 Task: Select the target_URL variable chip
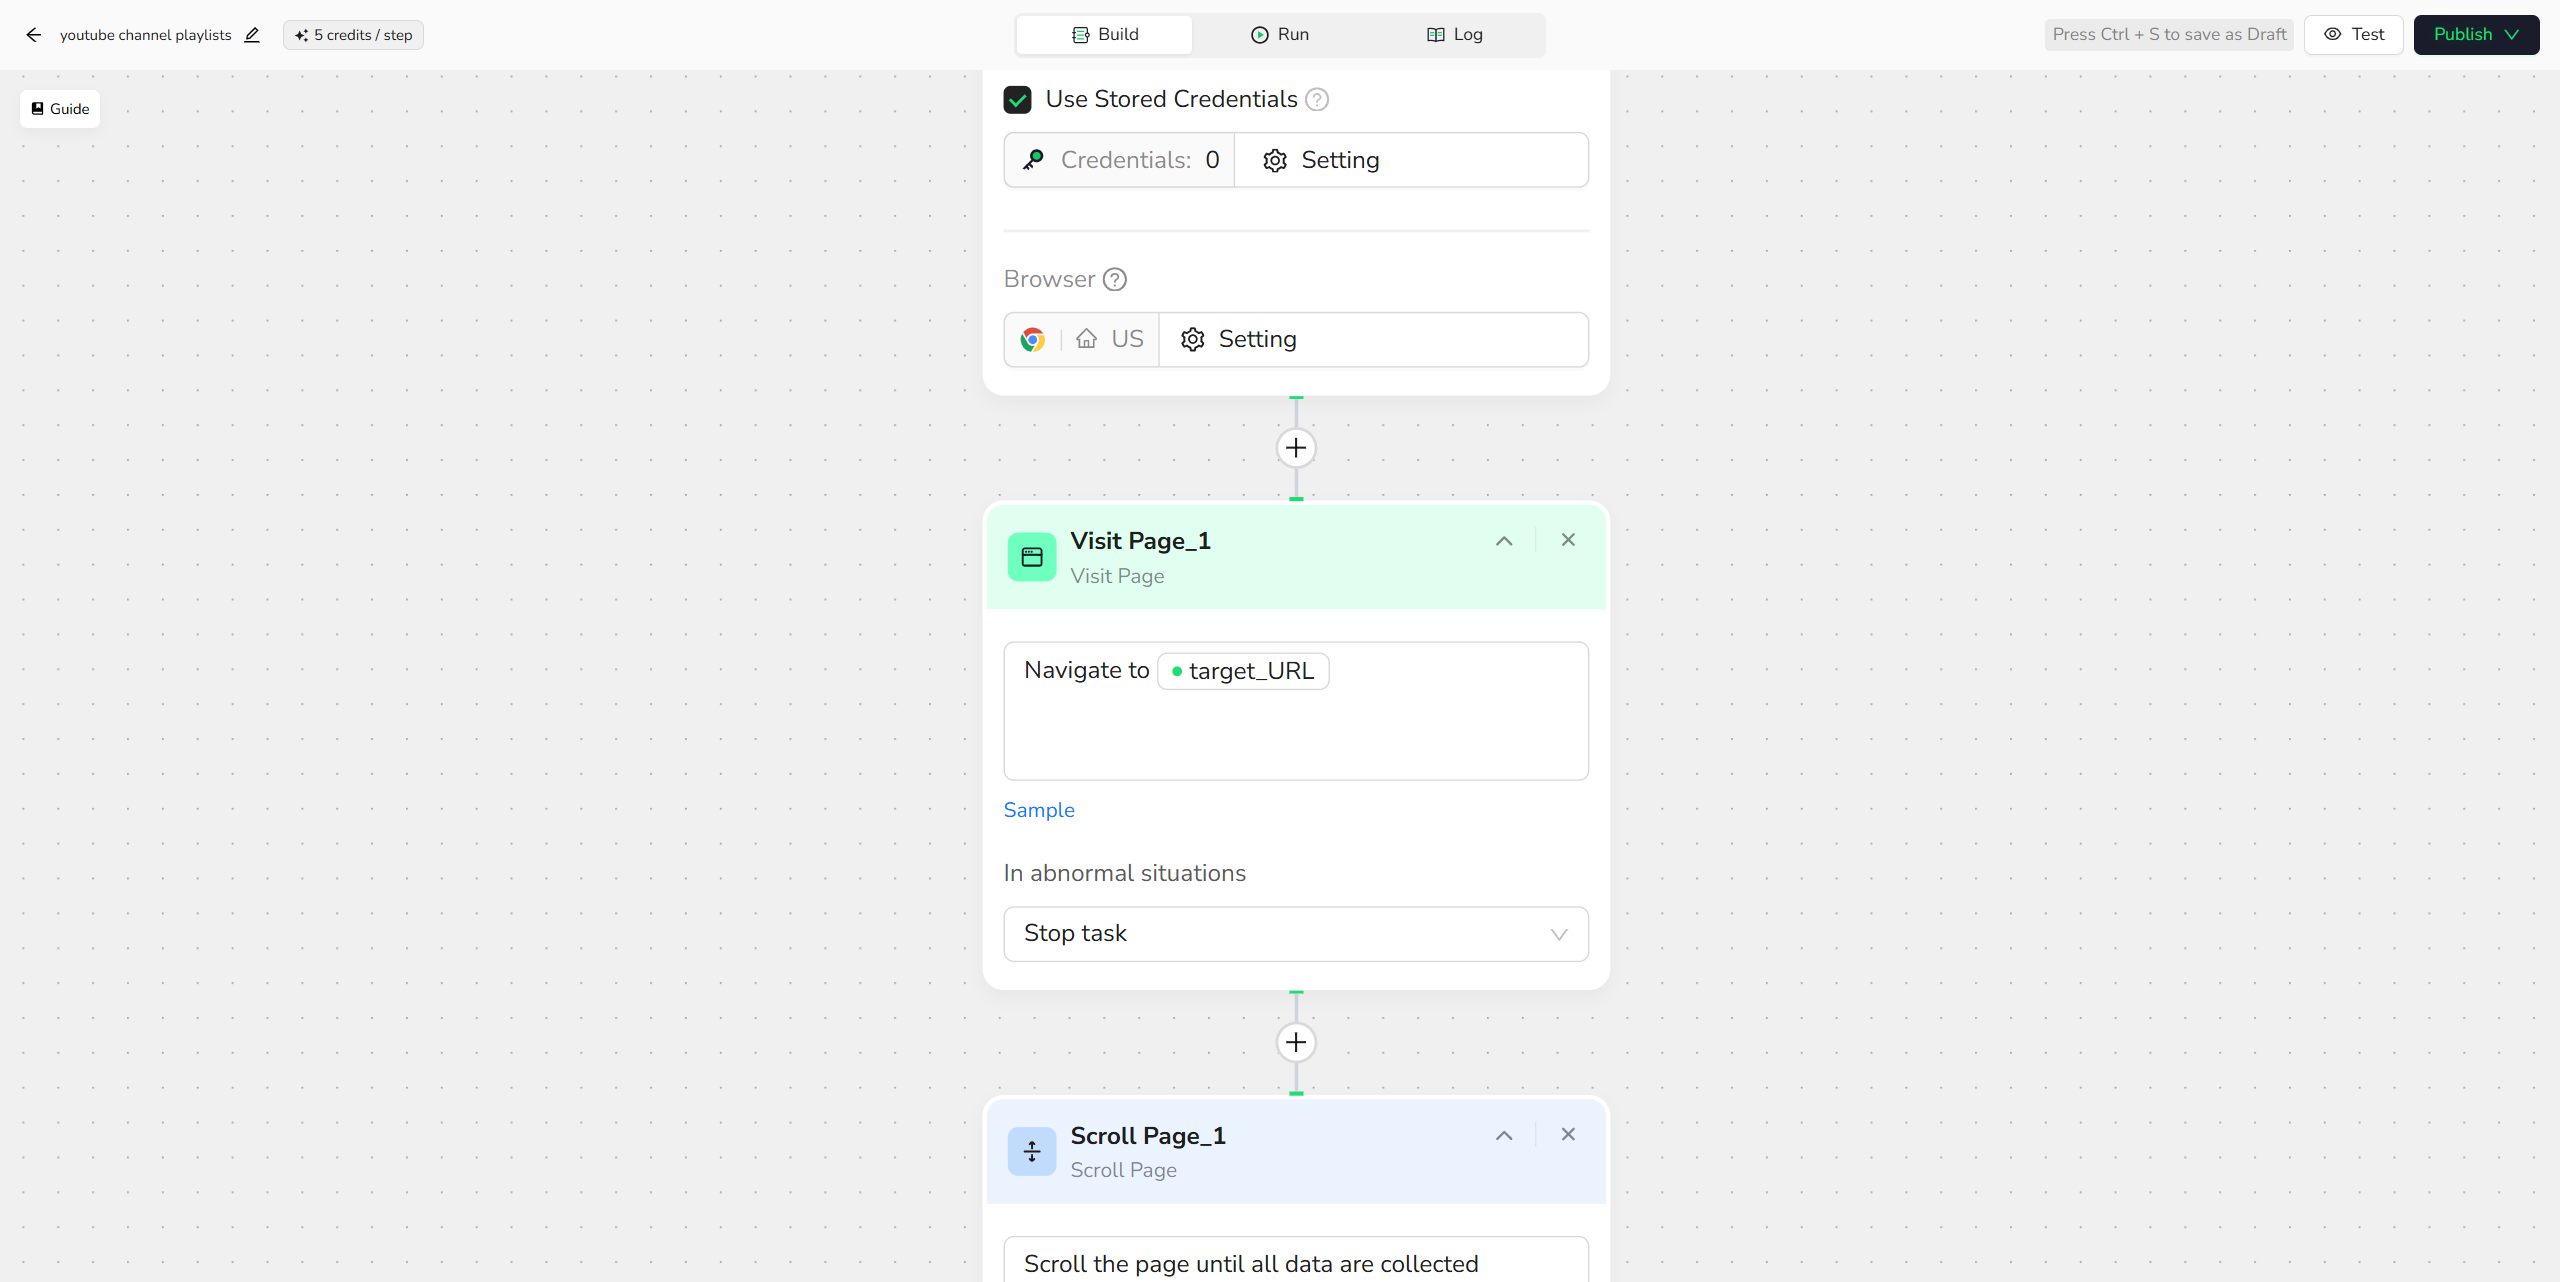point(1243,671)
